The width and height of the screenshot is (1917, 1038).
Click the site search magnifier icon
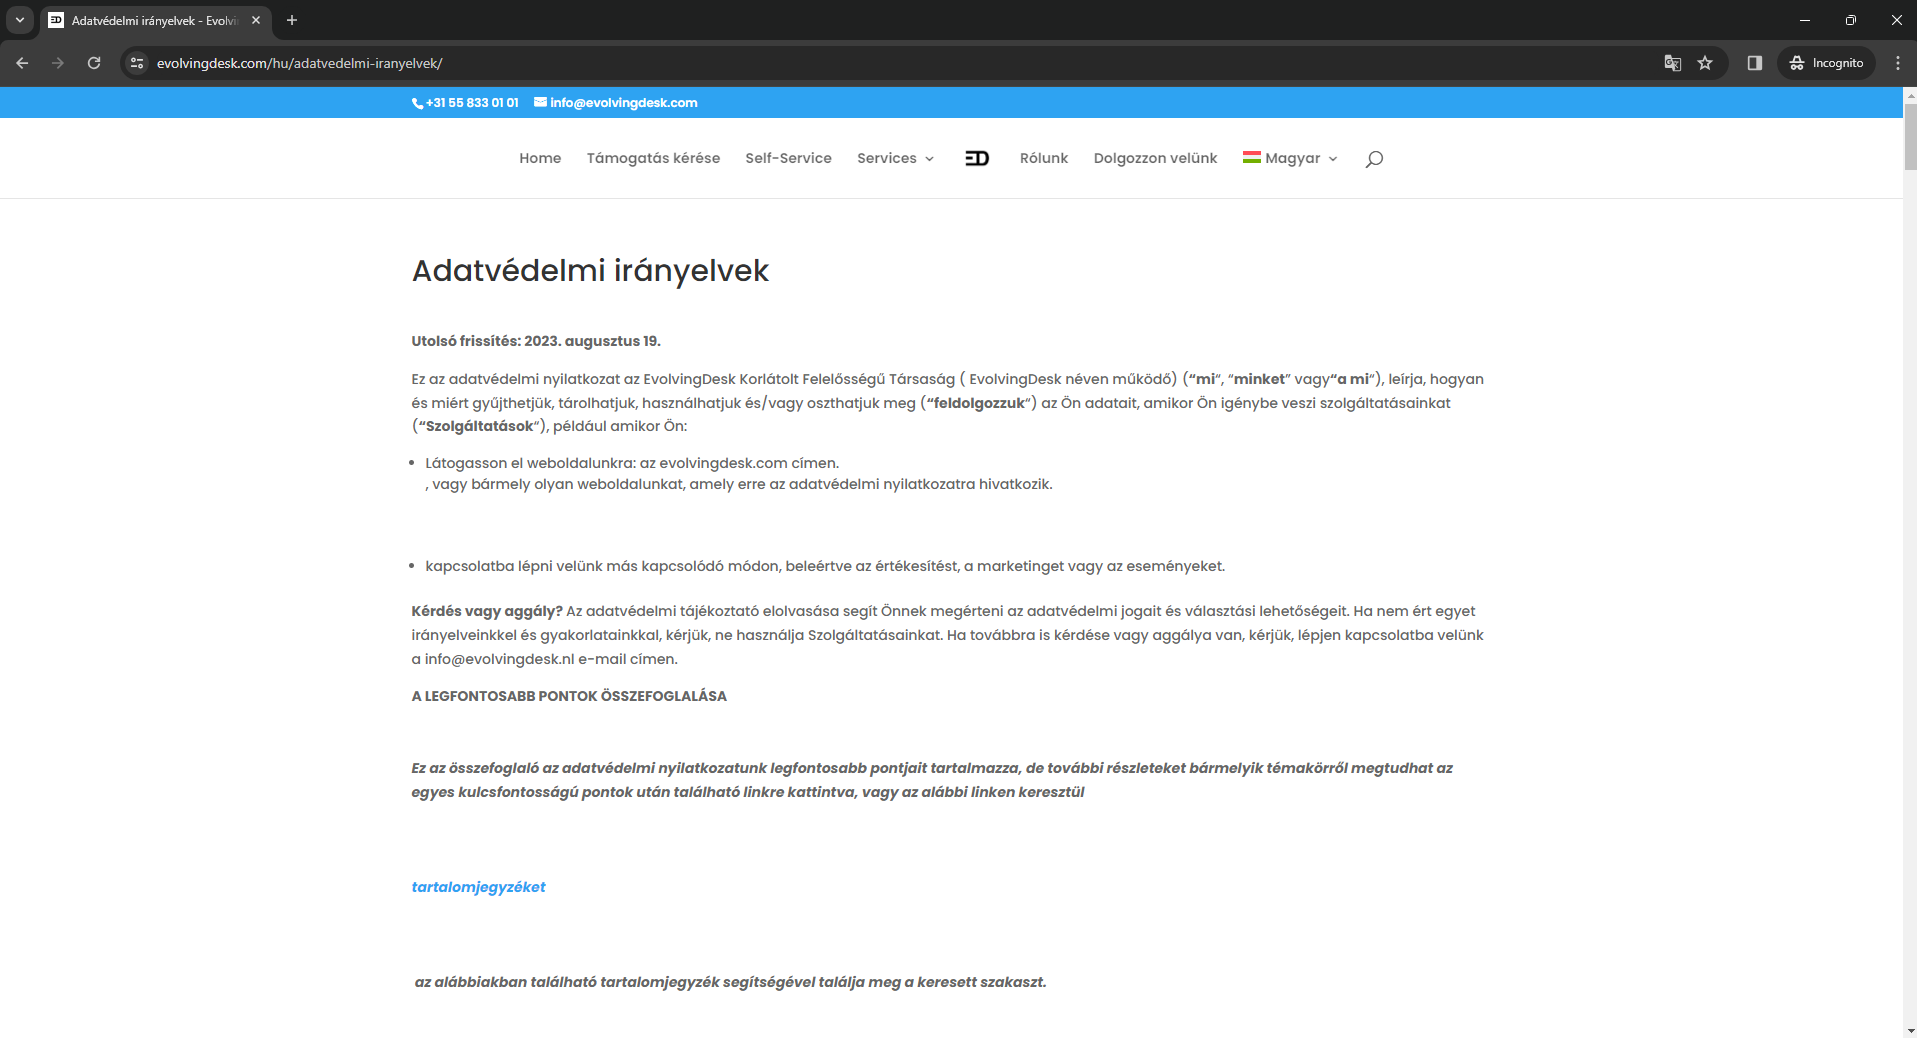coord(1374,158)
